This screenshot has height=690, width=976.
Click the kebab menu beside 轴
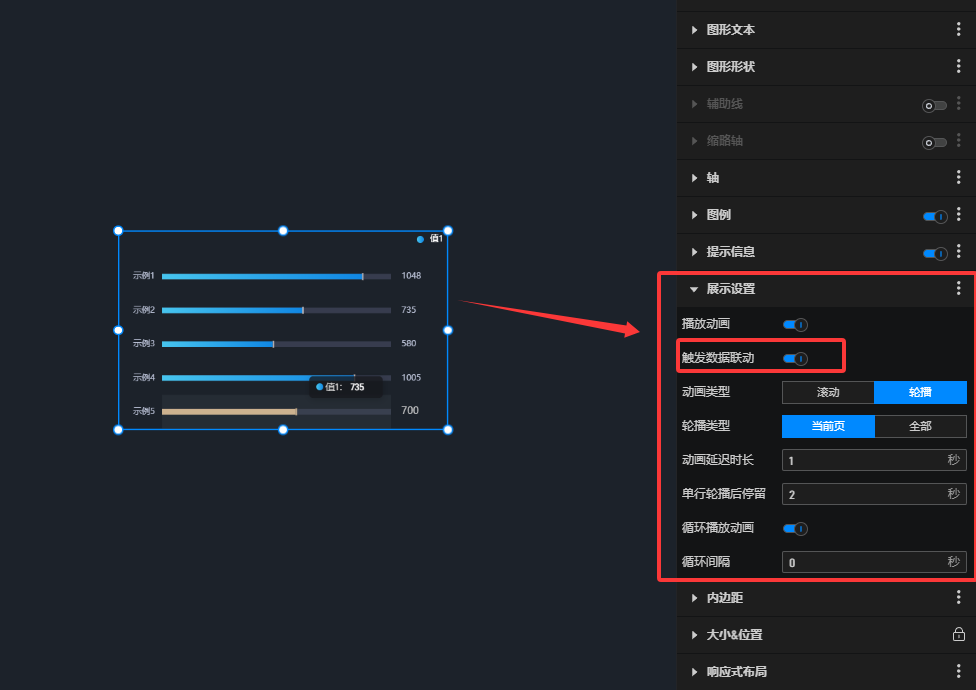[958, 178]
